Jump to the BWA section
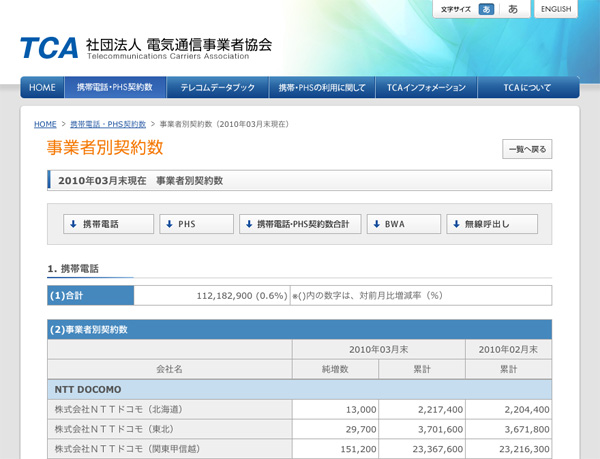Viewport: 600px width, 459px height. [x=403, y=224]
